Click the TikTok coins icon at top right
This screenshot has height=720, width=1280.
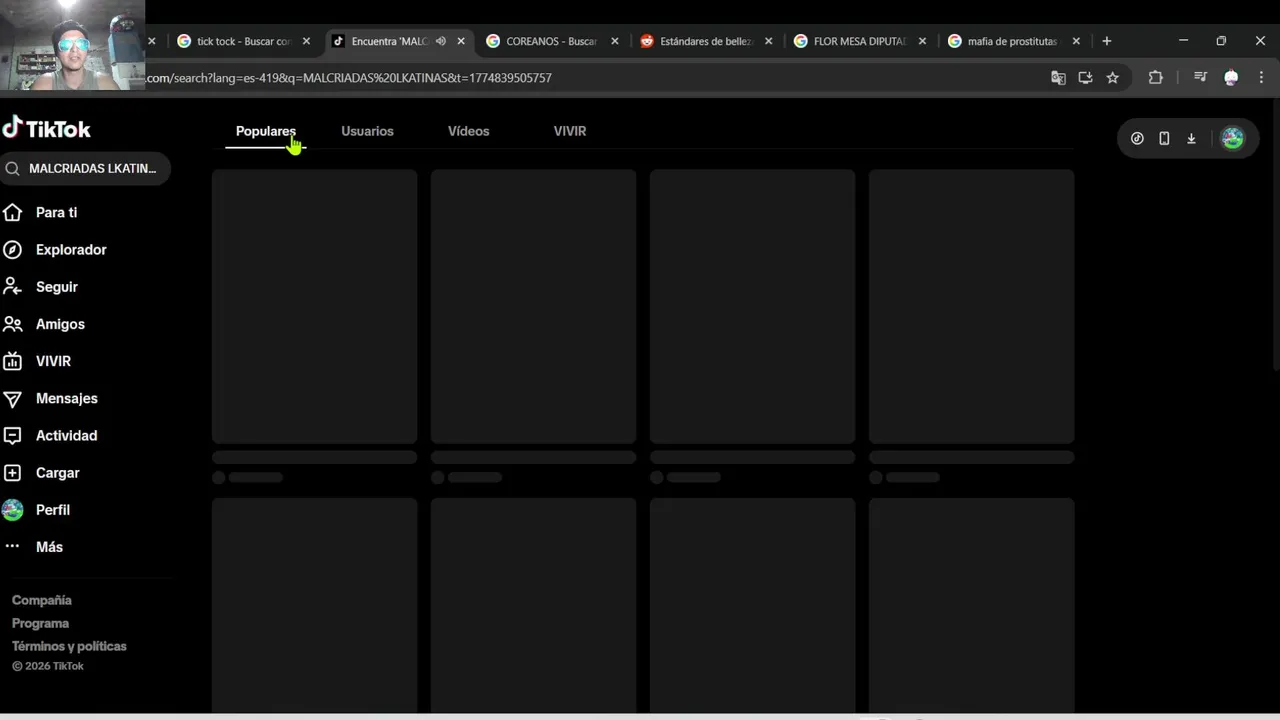[x=1137, y=139]
